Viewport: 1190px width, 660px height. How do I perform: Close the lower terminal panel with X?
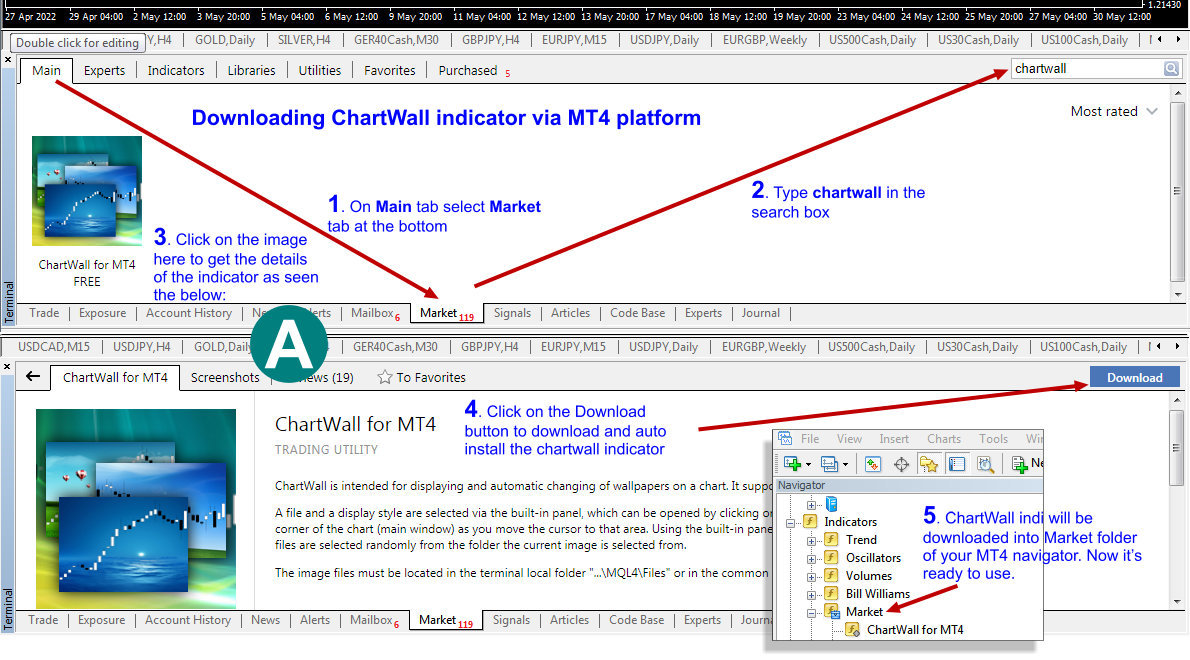(8, 366)
